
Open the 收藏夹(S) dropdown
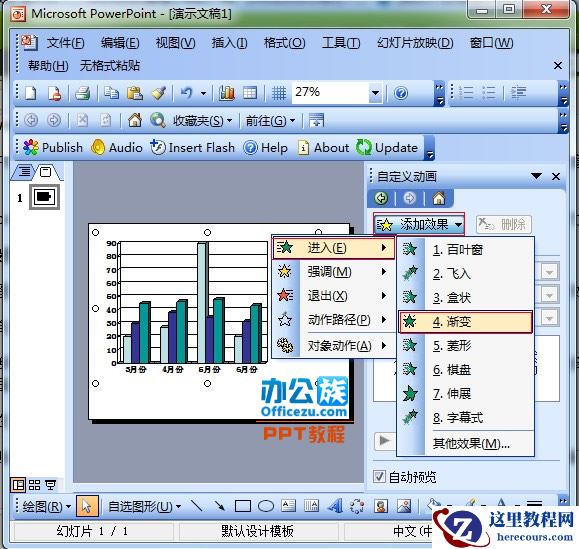[202, 120]
